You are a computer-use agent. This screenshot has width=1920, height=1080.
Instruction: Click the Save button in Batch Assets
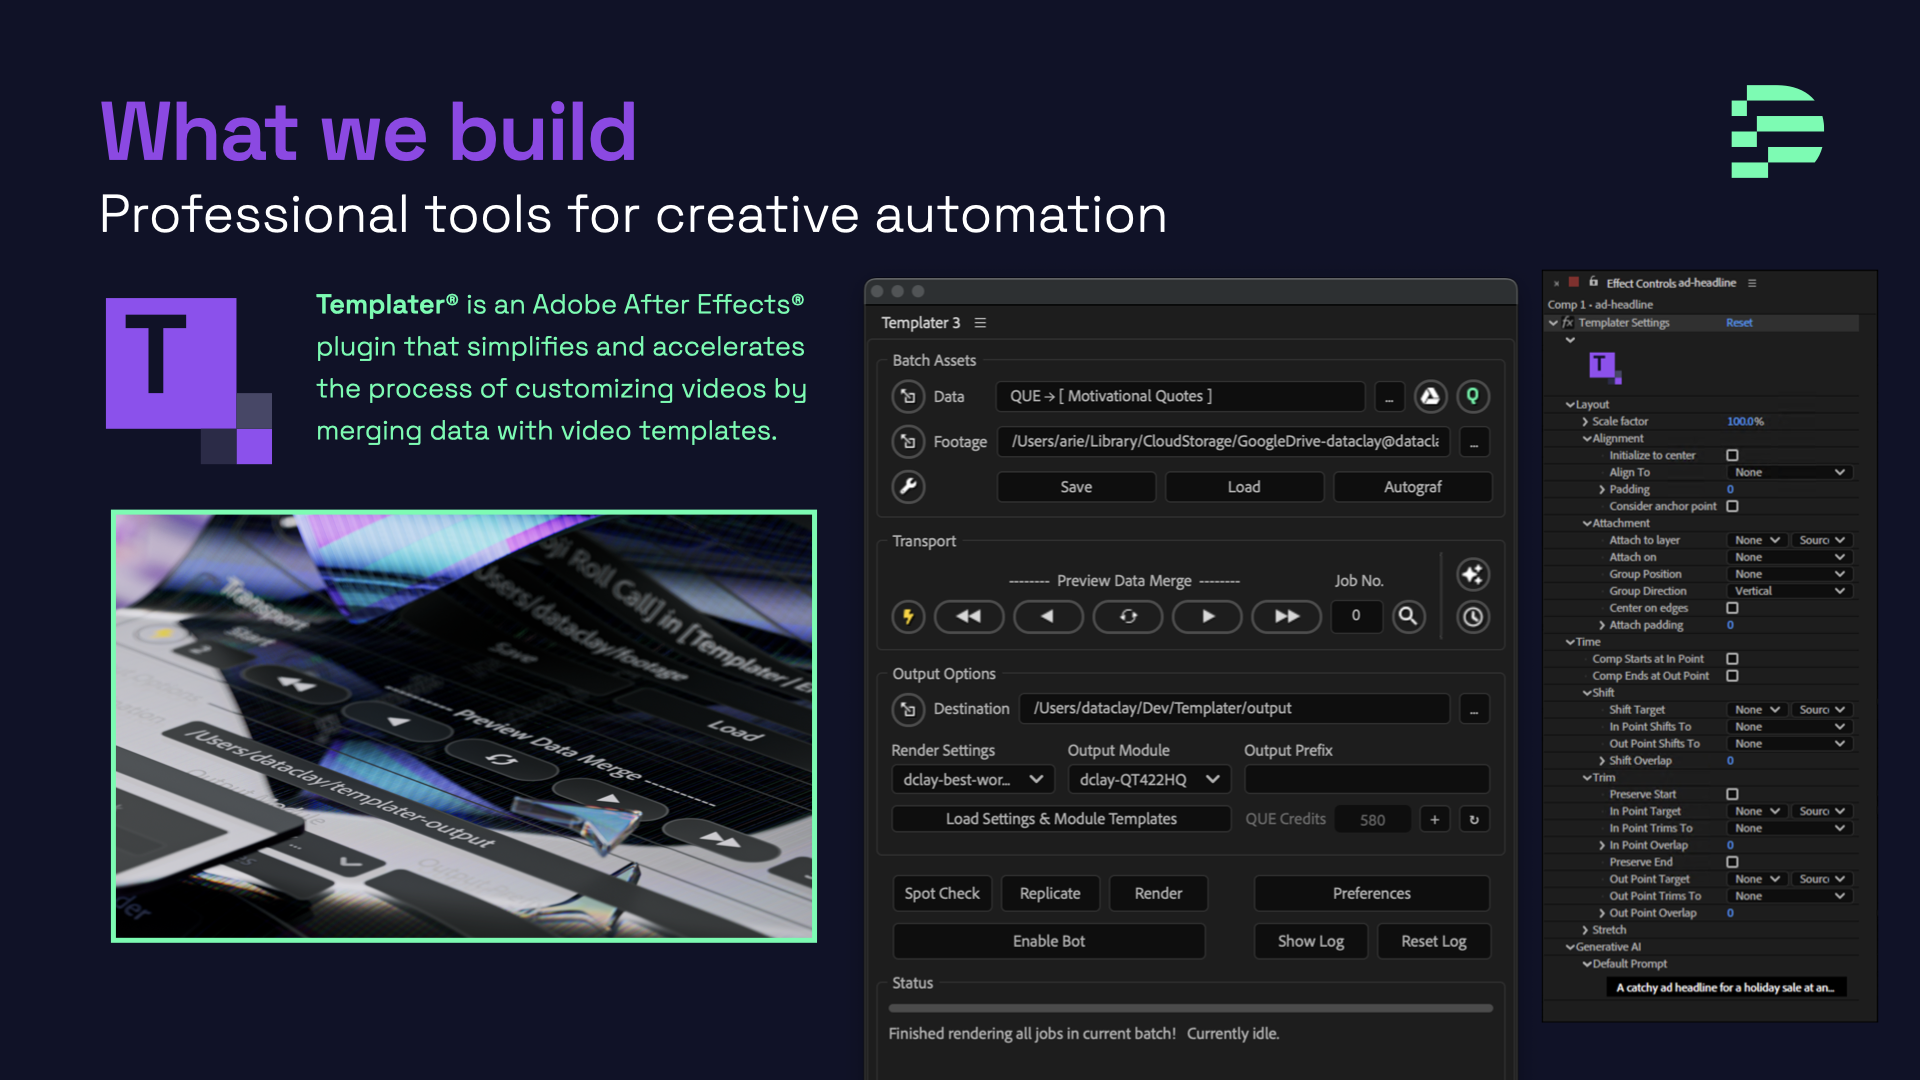coord(1076,487)
